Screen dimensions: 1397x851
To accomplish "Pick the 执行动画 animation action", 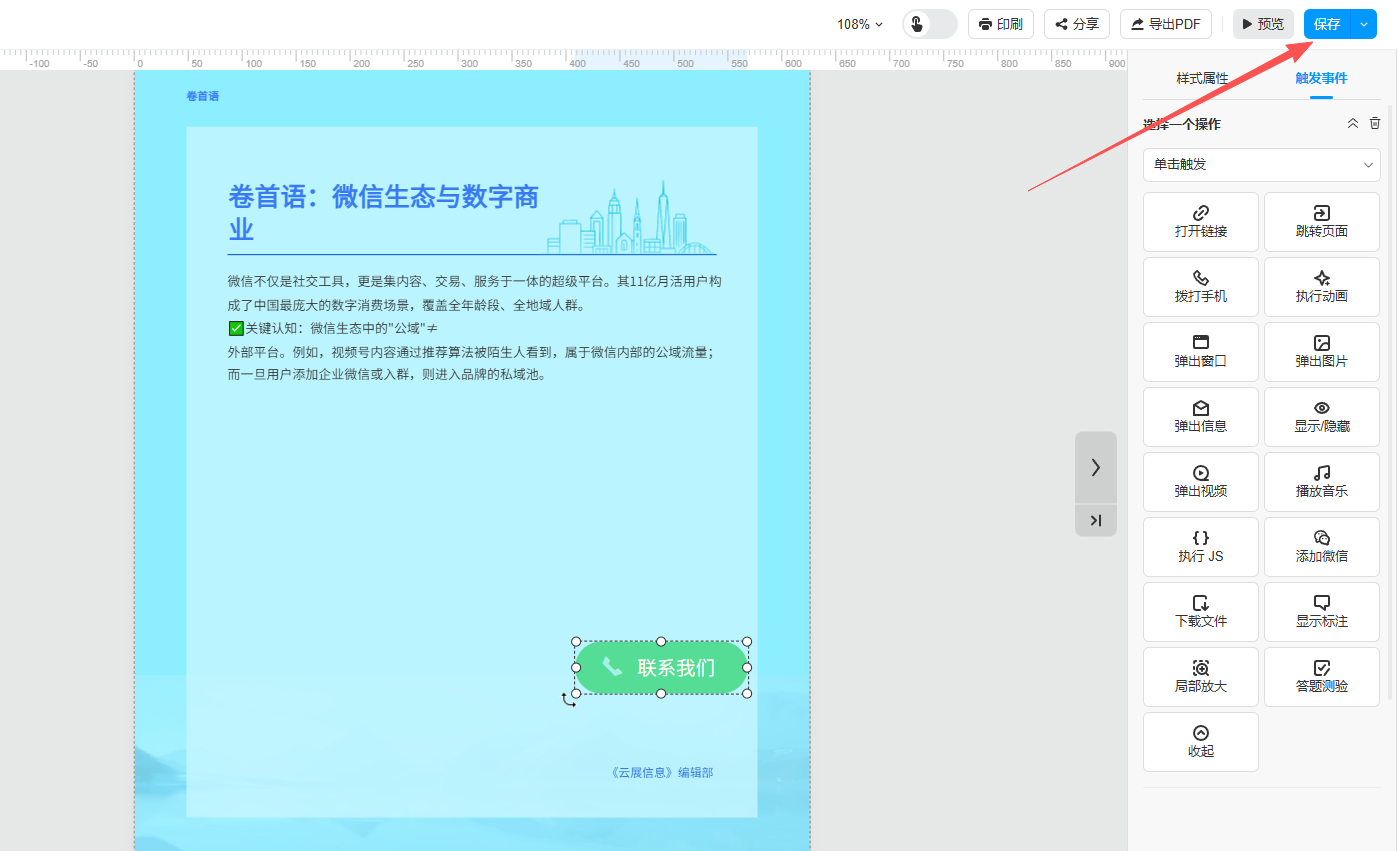I will coord(1321,287).
